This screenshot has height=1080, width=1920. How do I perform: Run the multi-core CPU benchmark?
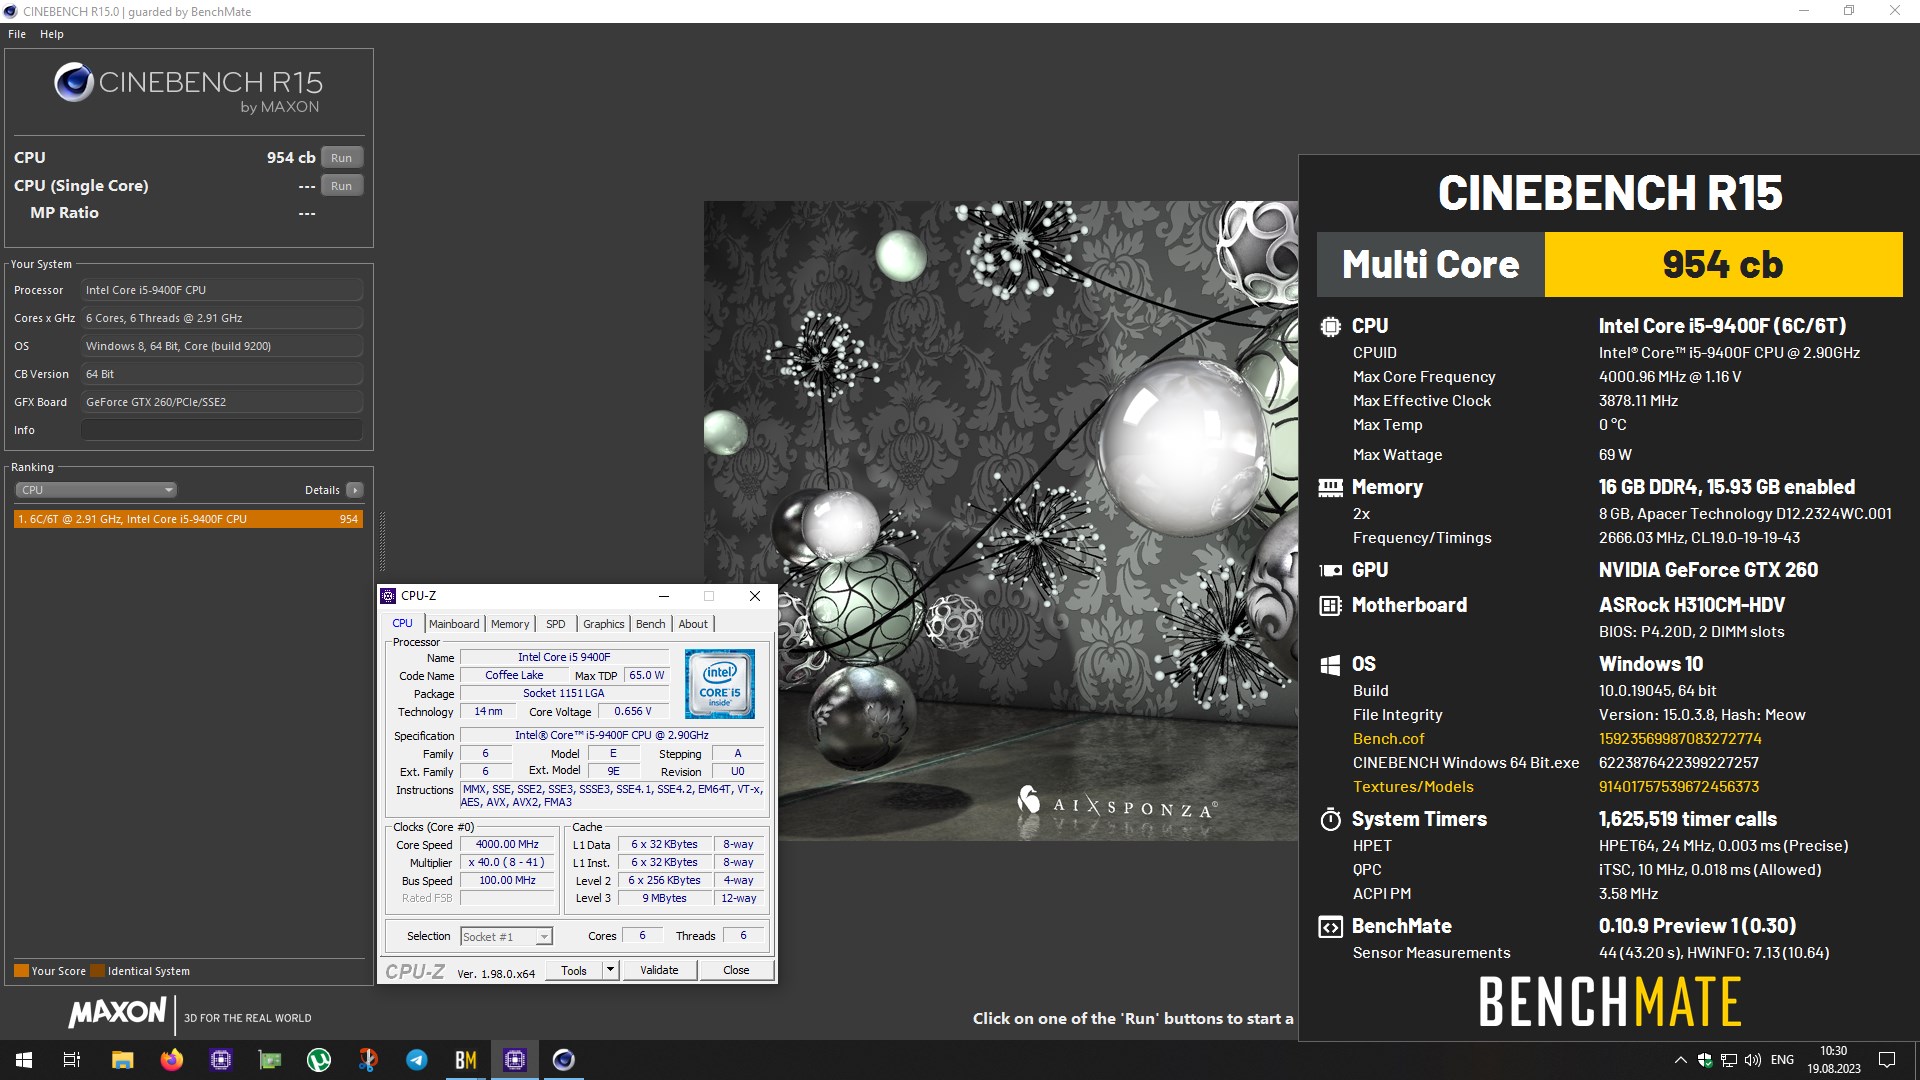(341, 158)
